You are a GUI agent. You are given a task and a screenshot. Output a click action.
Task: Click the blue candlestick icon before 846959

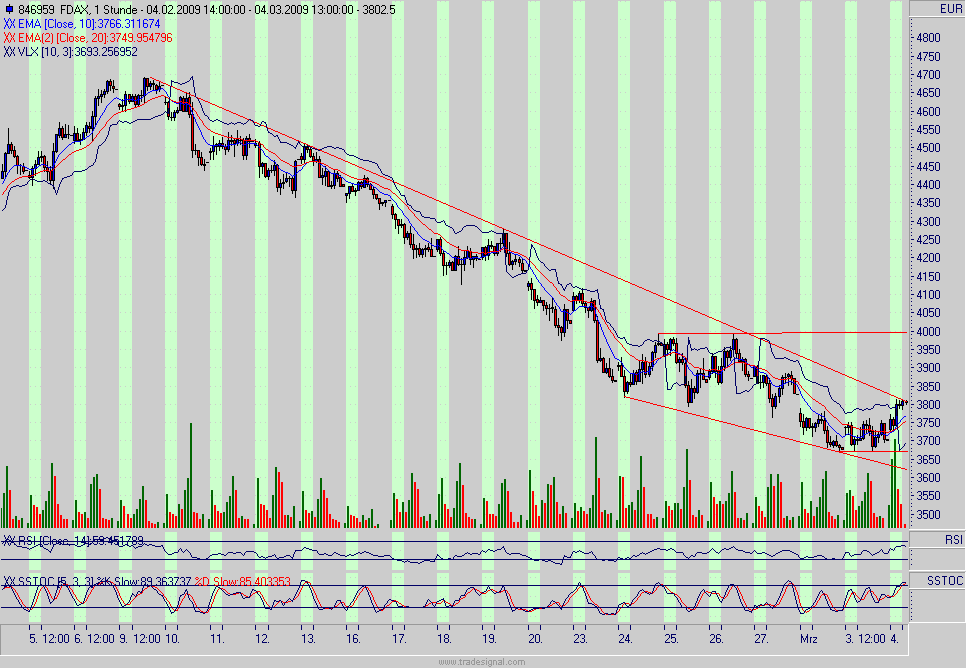tap(8, 10)
